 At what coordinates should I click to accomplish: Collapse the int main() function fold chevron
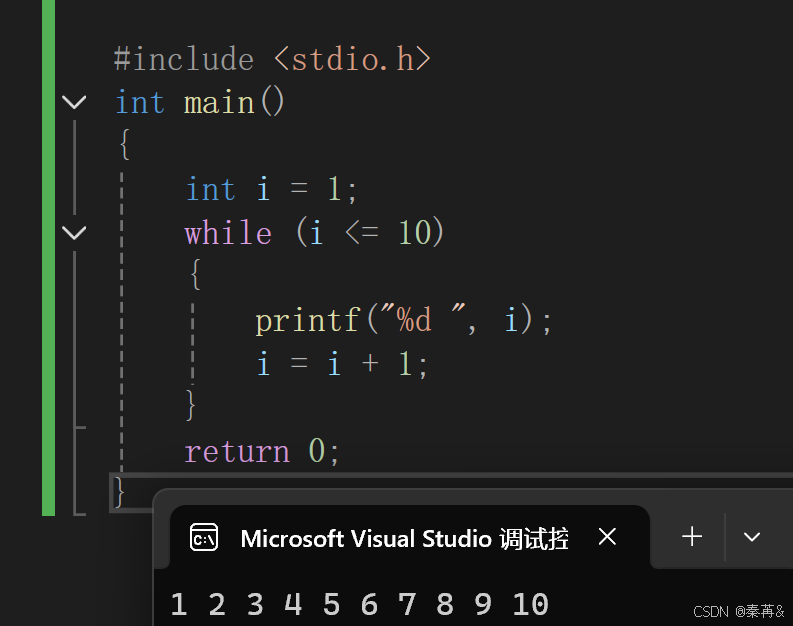click(74, 102)
